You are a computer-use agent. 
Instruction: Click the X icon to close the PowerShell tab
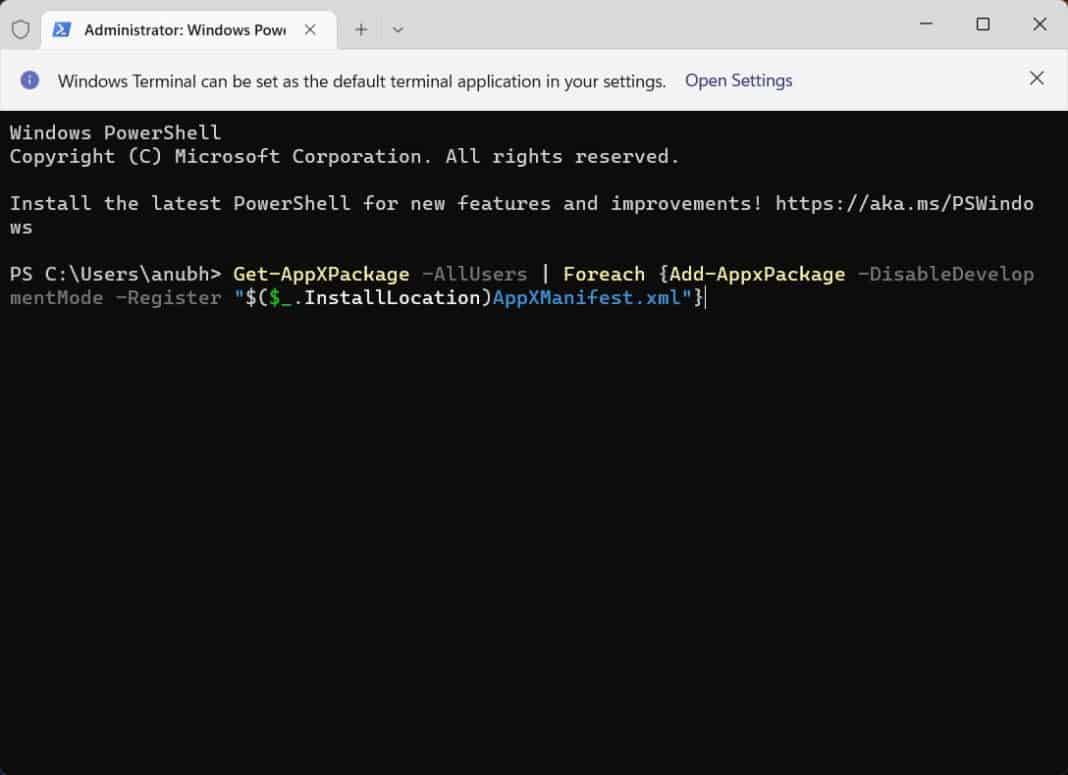pyautogui.click(x=310, y=29)
